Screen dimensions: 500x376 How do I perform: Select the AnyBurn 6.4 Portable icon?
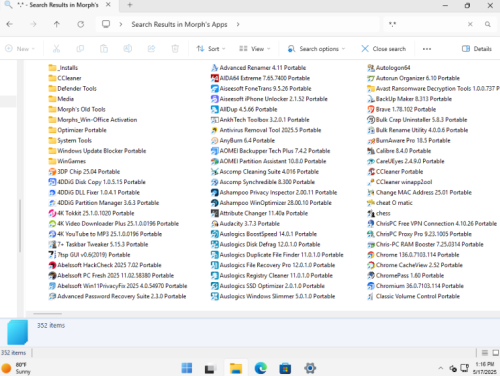click(215, 141)
